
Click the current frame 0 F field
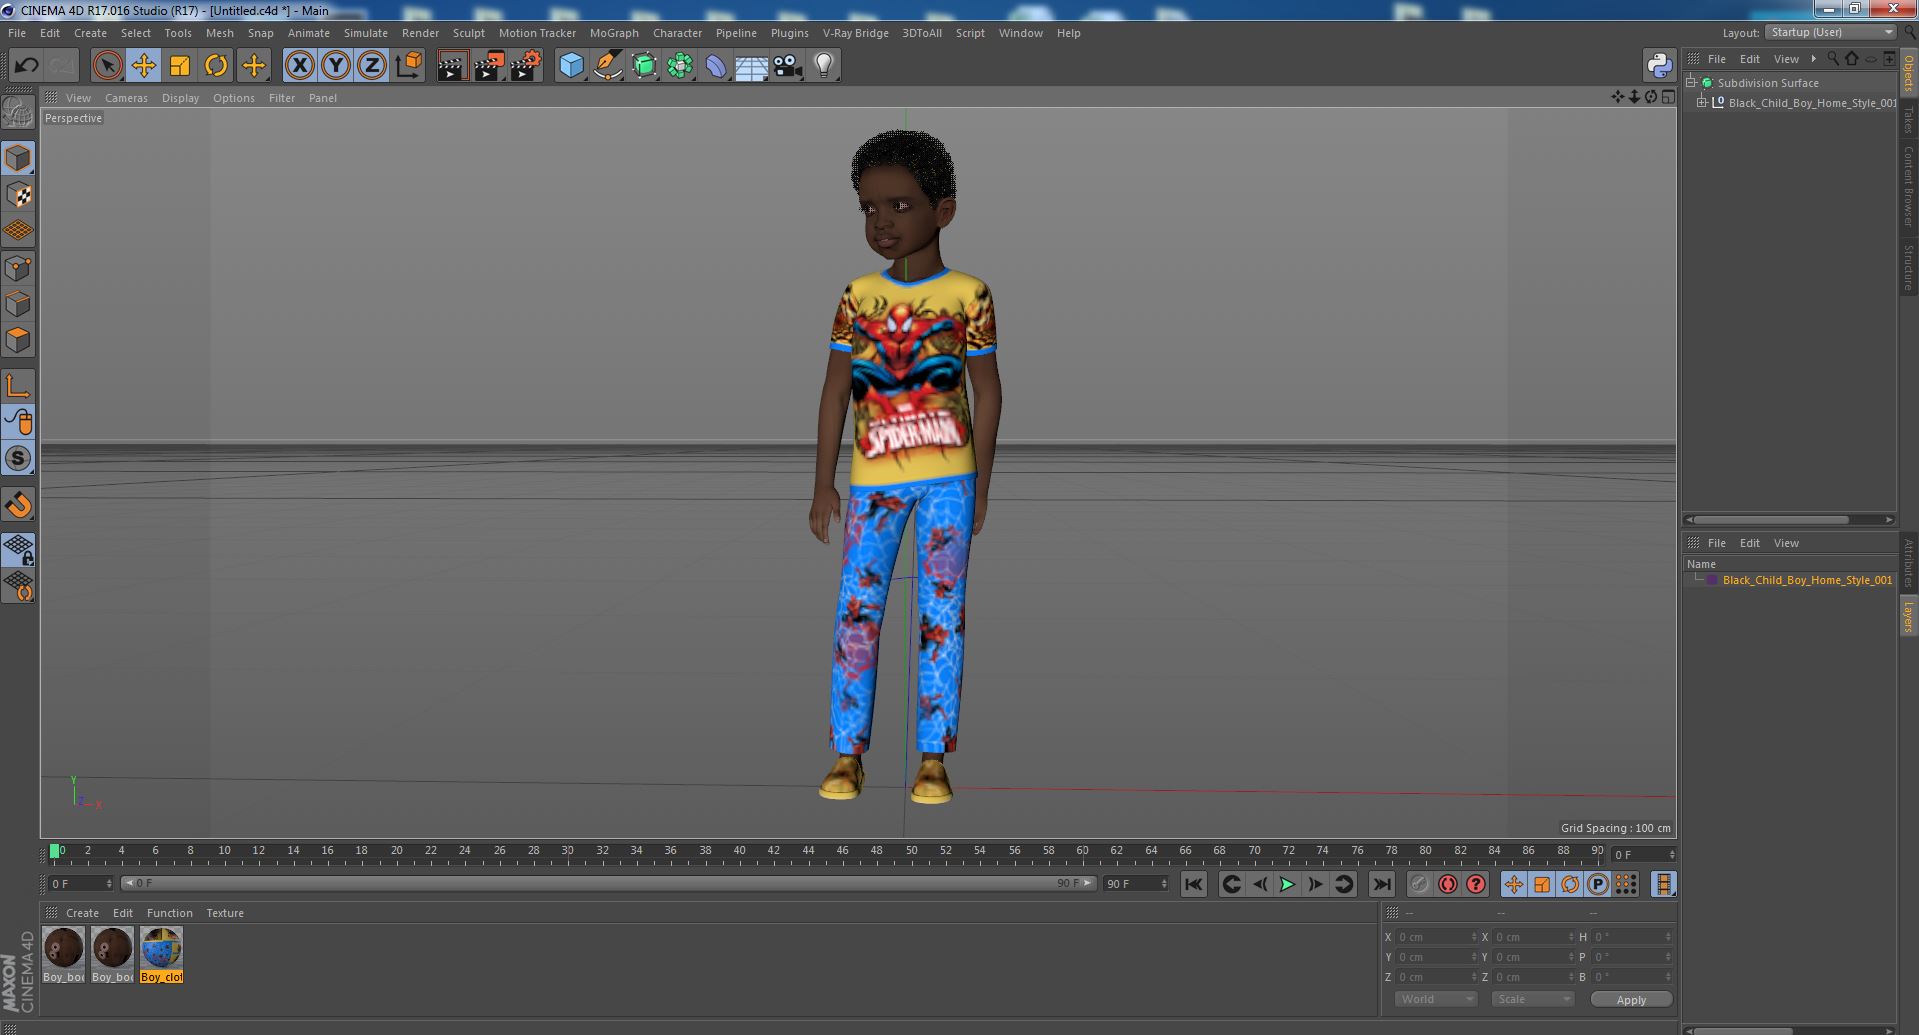pos(81,884)
